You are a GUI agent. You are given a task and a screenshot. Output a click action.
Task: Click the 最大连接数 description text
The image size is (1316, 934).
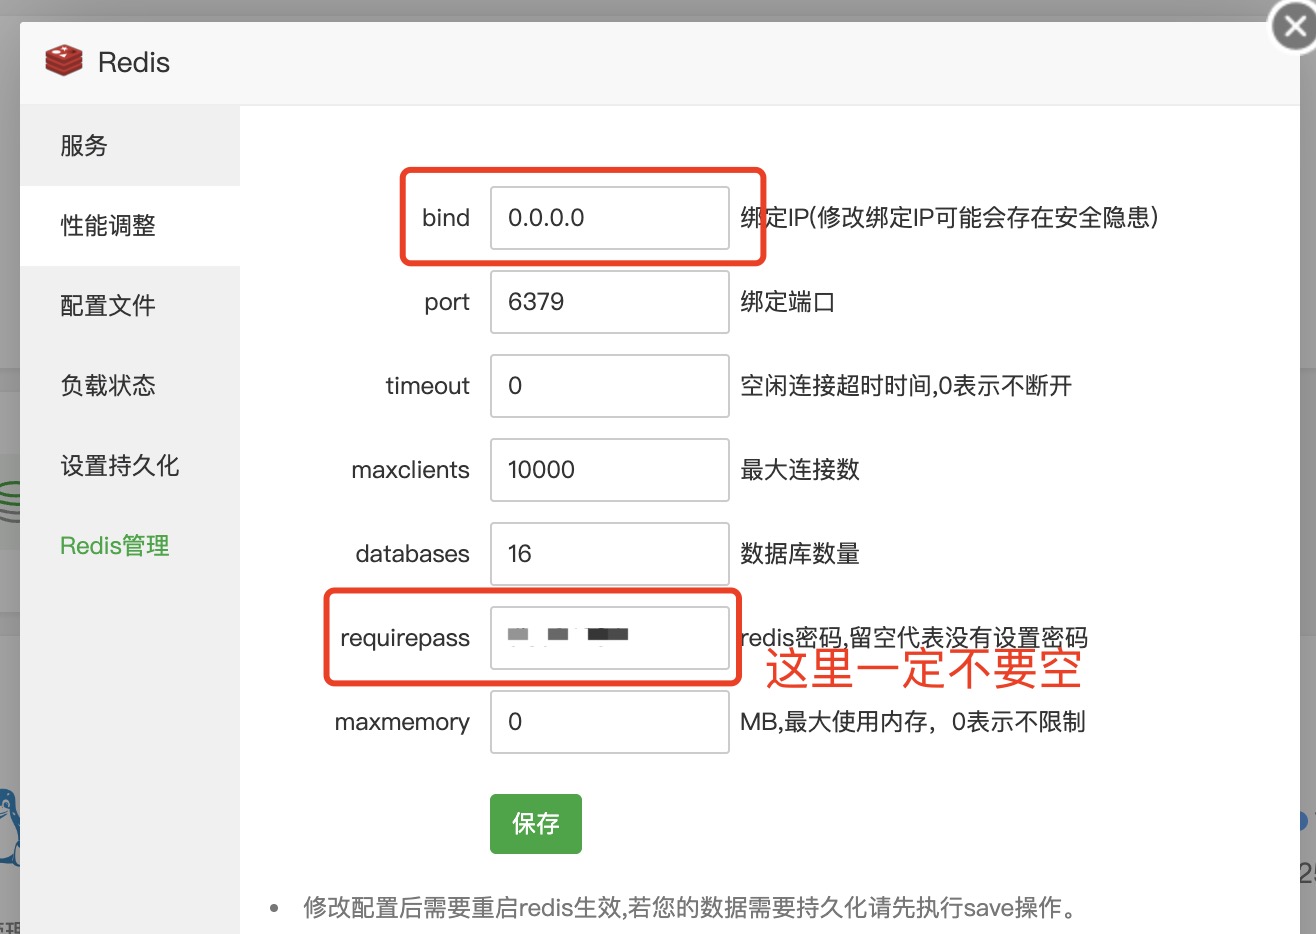point(800,470)
